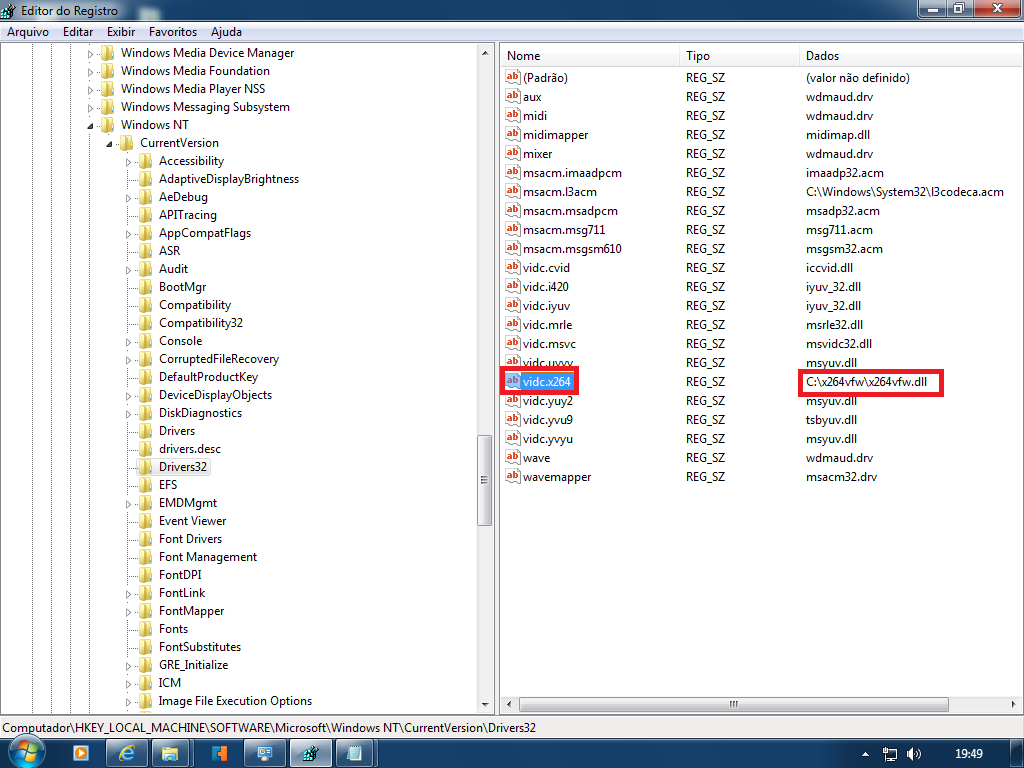Open the Ajuda menu
The width and height of the screenshot is (1024, 768).
[x=226, y=32]
